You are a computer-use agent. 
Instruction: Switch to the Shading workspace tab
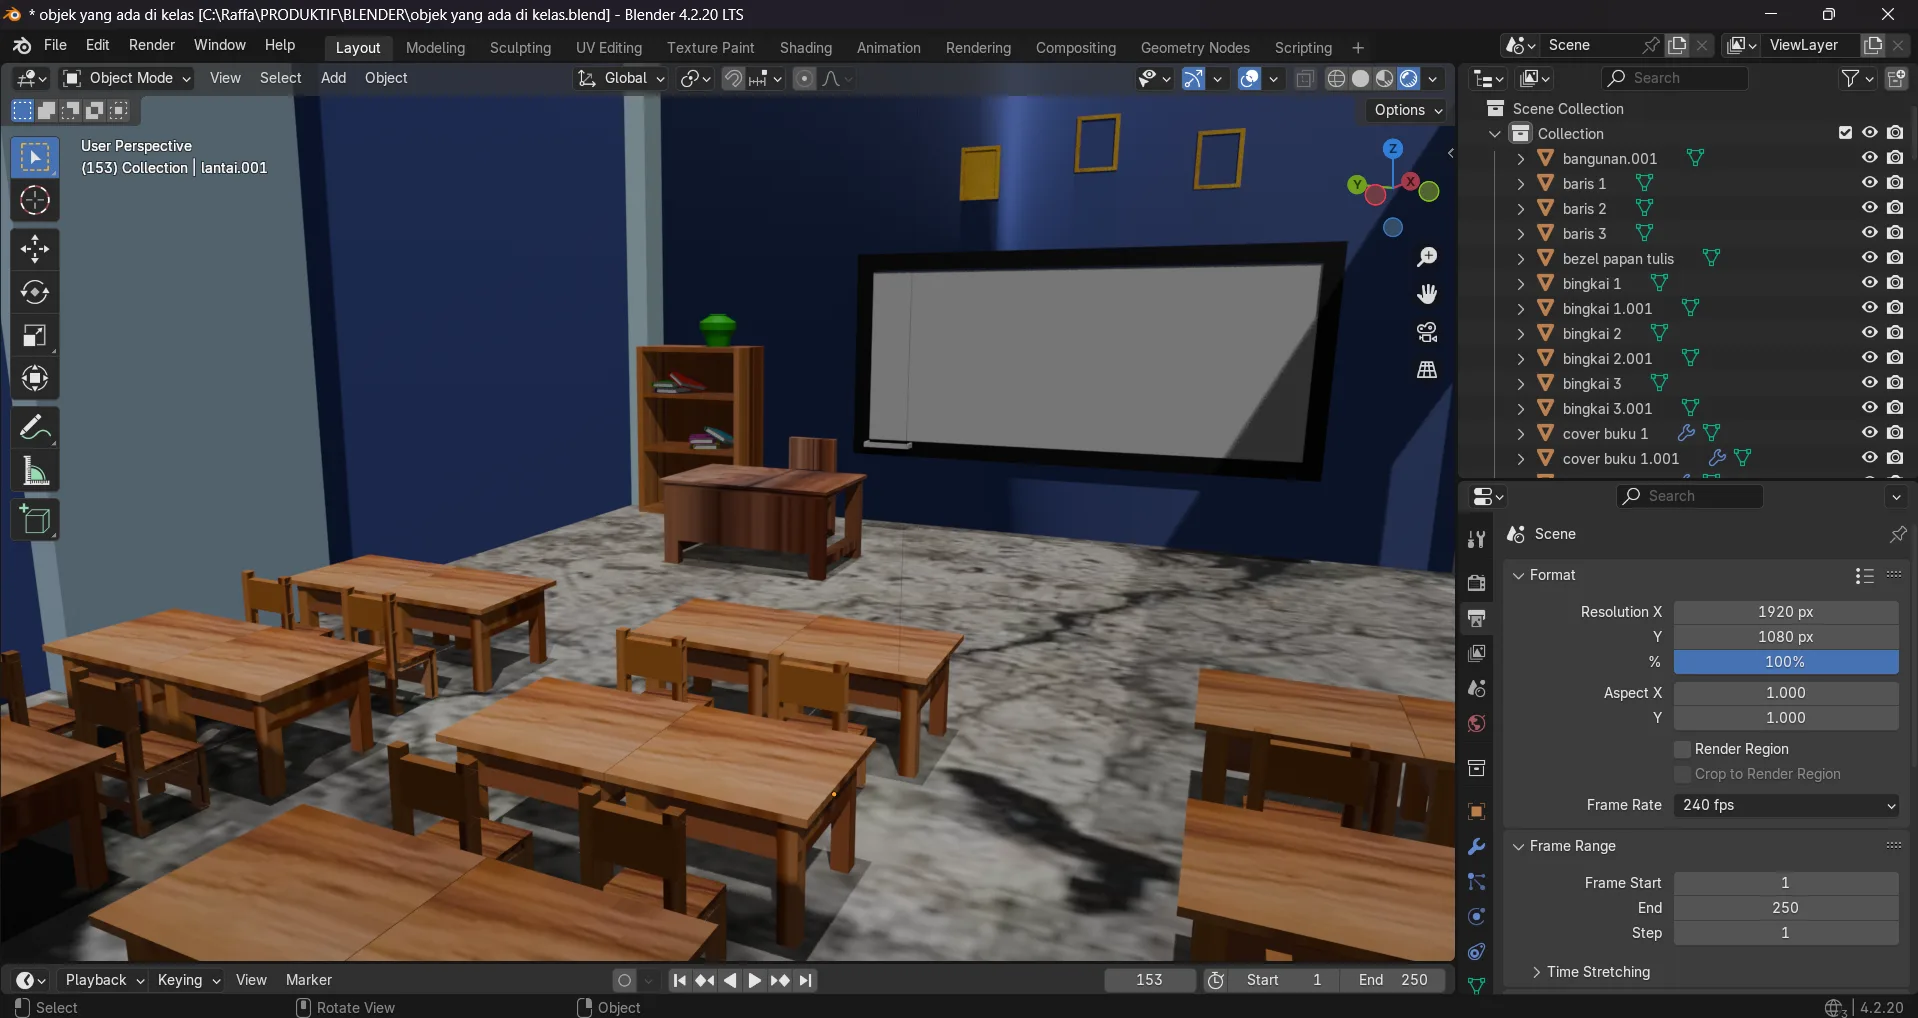tap(806, 48)
